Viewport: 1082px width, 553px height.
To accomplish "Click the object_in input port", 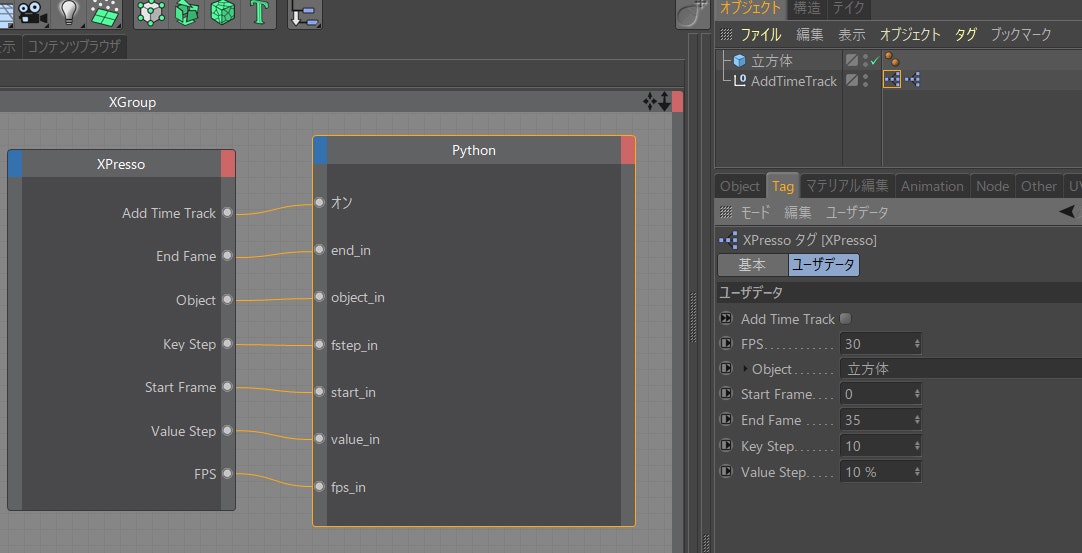I will click(x=319, y=297).
